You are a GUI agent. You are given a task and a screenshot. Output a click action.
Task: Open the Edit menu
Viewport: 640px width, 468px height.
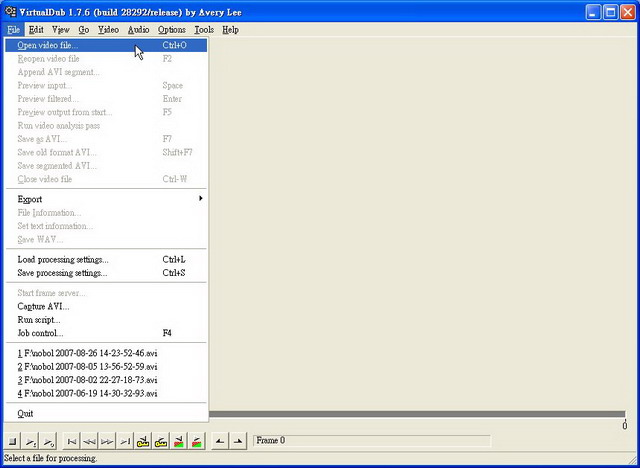(36, 30)
